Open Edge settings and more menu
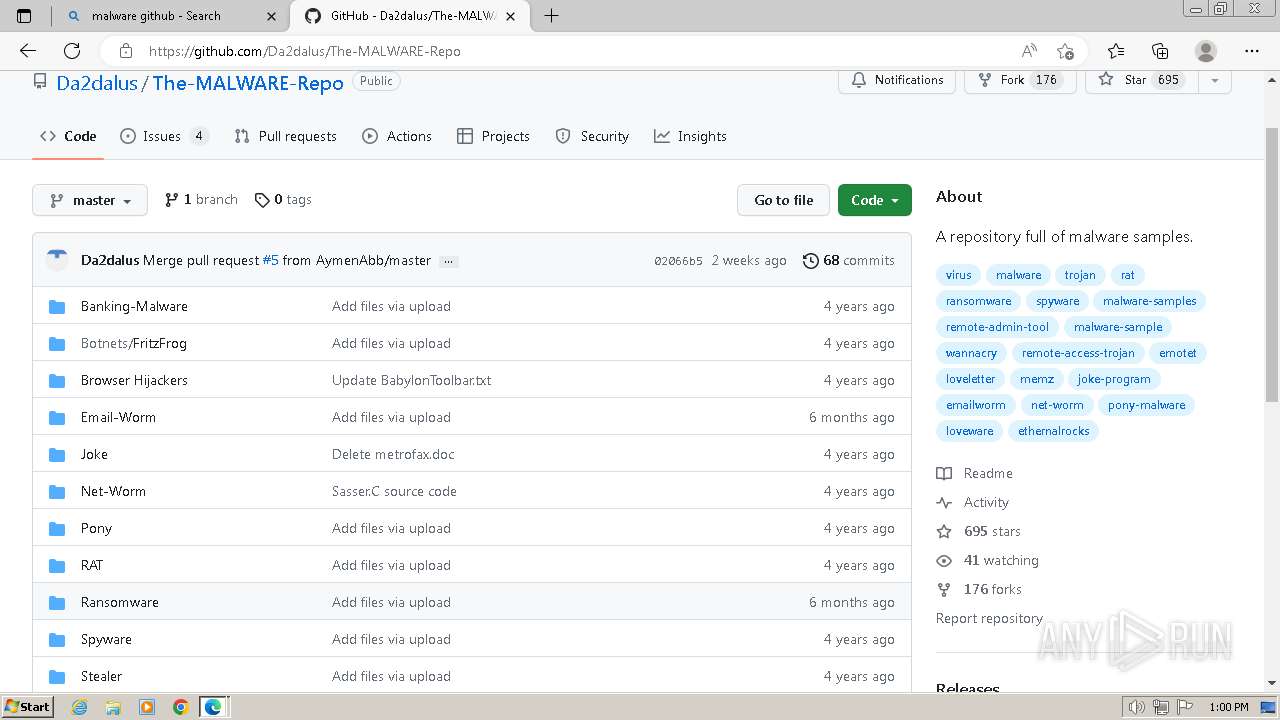The image size is (1280, 720). (x=1252, y=51)
